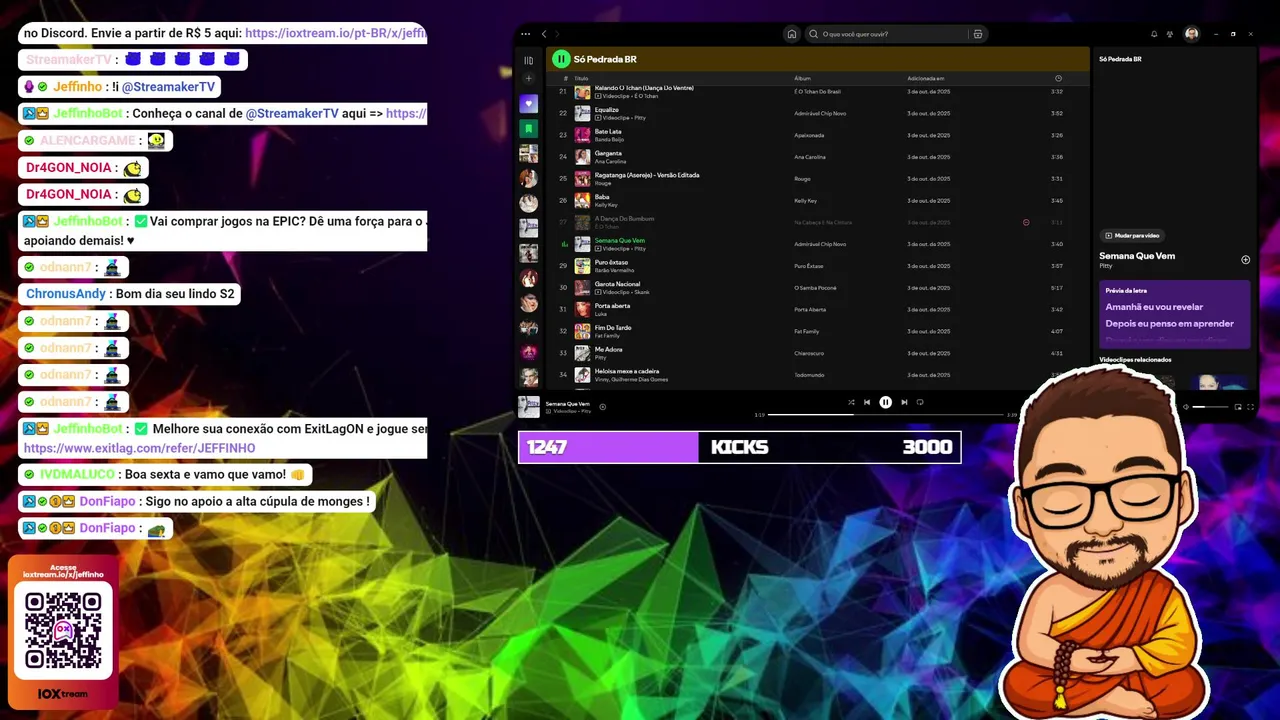This screenshot has height=720, width=1280.
Task: Open notifications bell icon
Action: (x=1154, y=34)
